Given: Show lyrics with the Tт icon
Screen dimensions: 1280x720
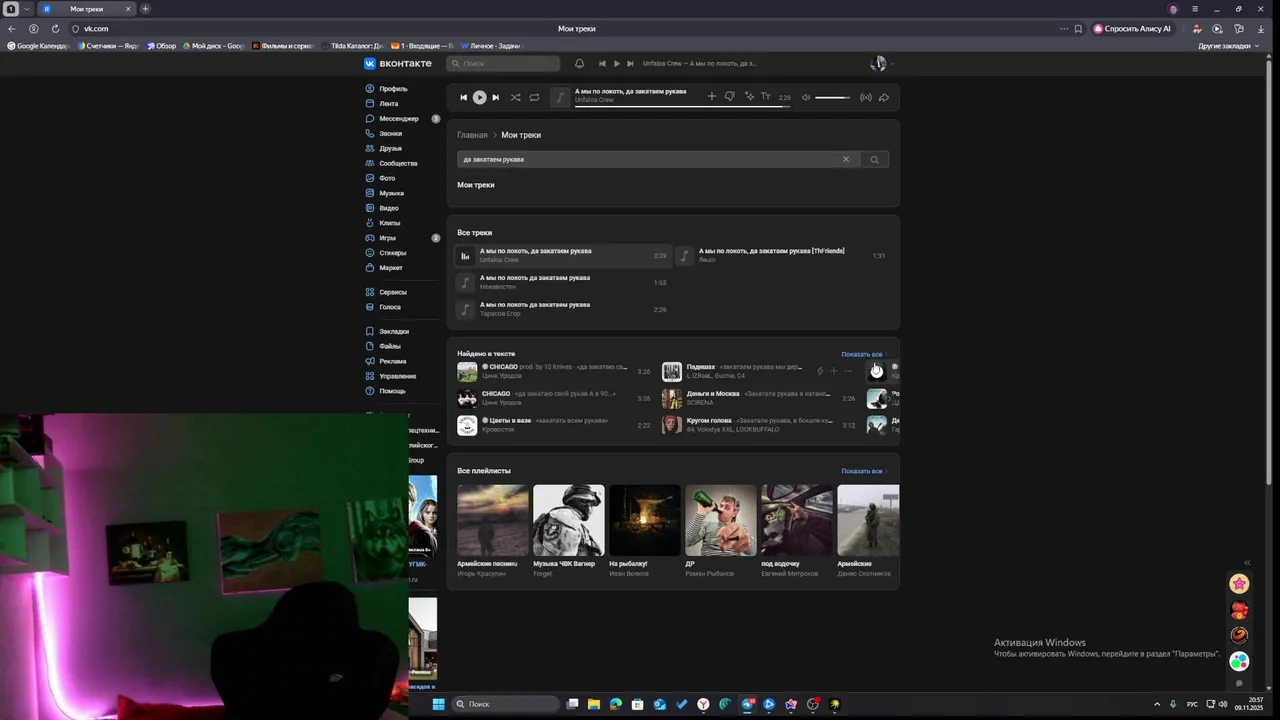Looking at the screenshot, I should [x=766, y=96].
